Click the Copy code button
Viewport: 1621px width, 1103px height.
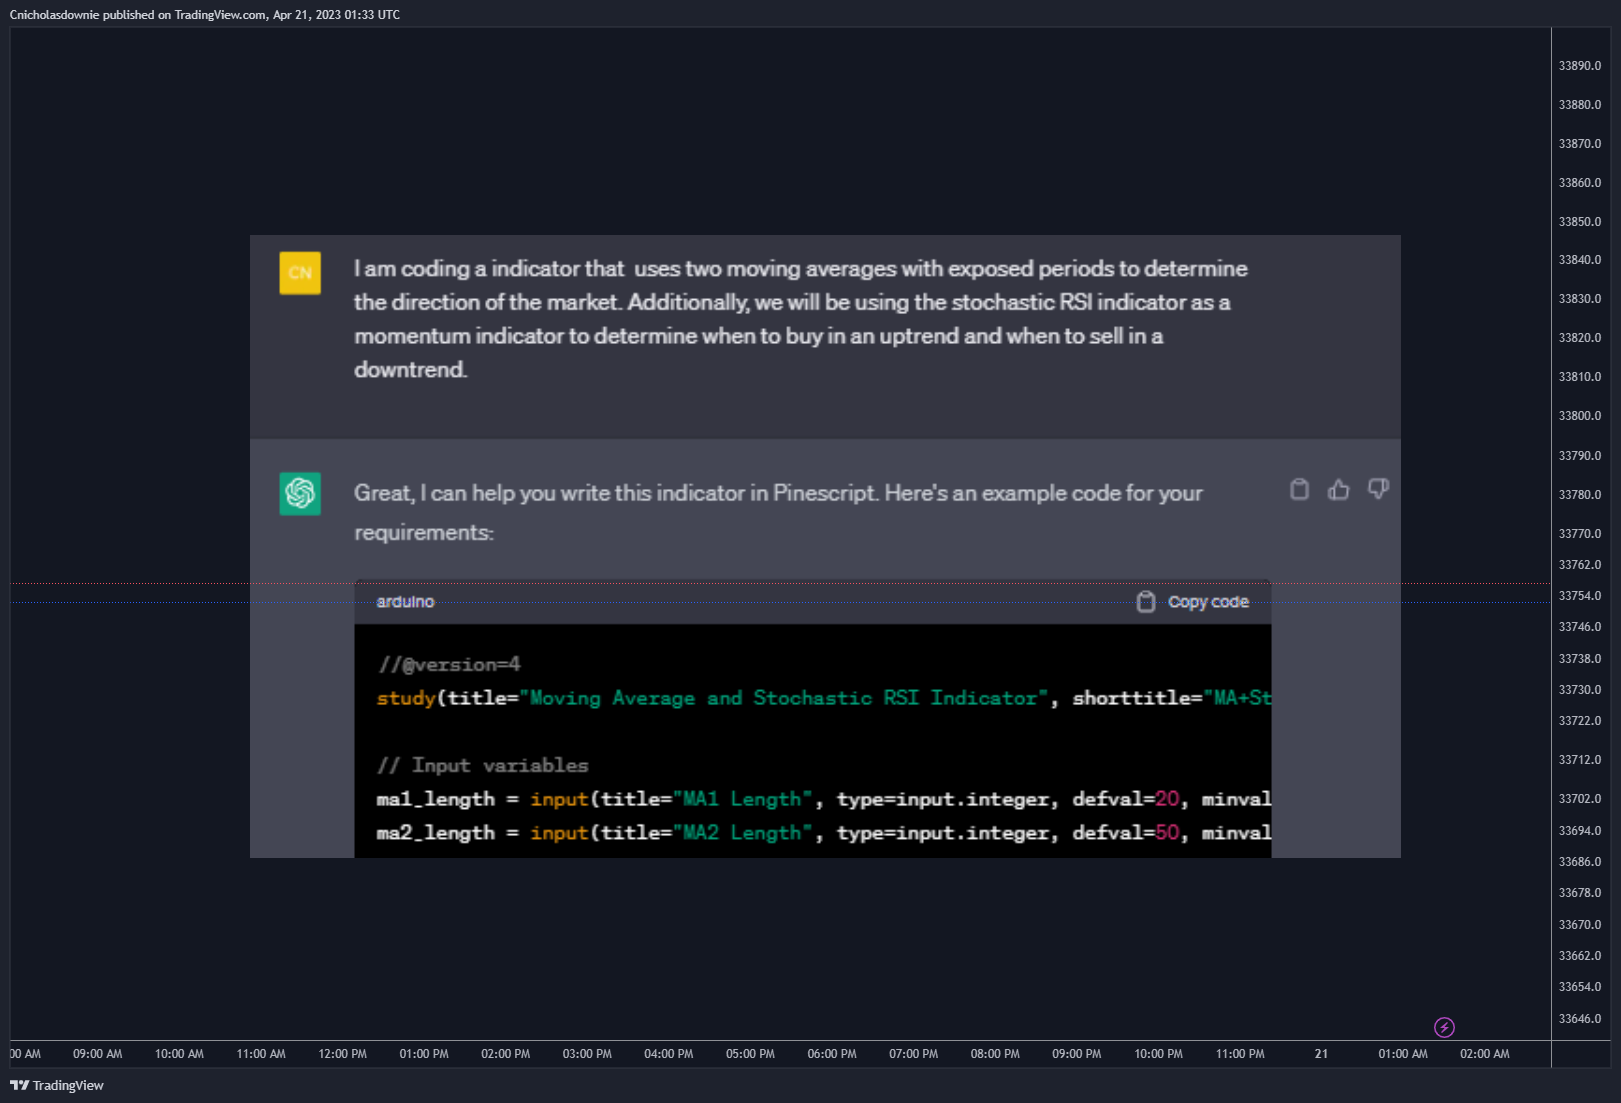point(1193,602)
